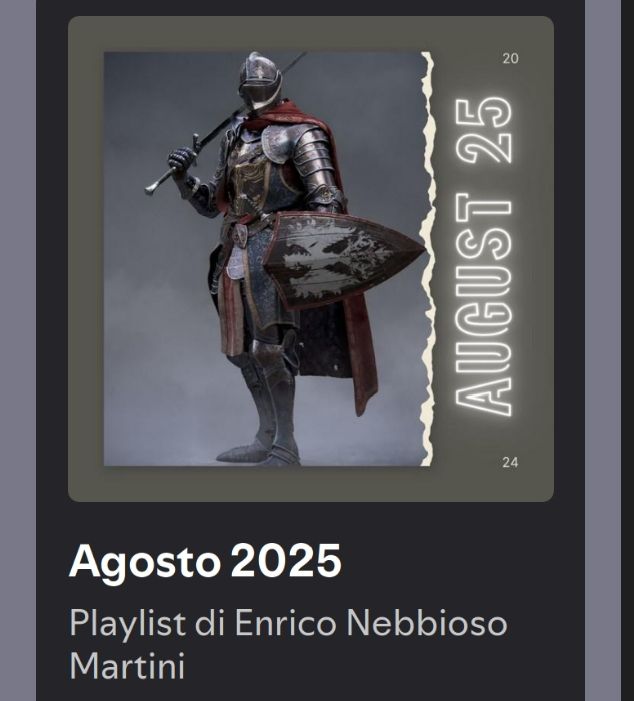Screen dimensions: 634x701
Task: Click the glowing AUGUST 25 cover text
Action: [x=483, y=257]
